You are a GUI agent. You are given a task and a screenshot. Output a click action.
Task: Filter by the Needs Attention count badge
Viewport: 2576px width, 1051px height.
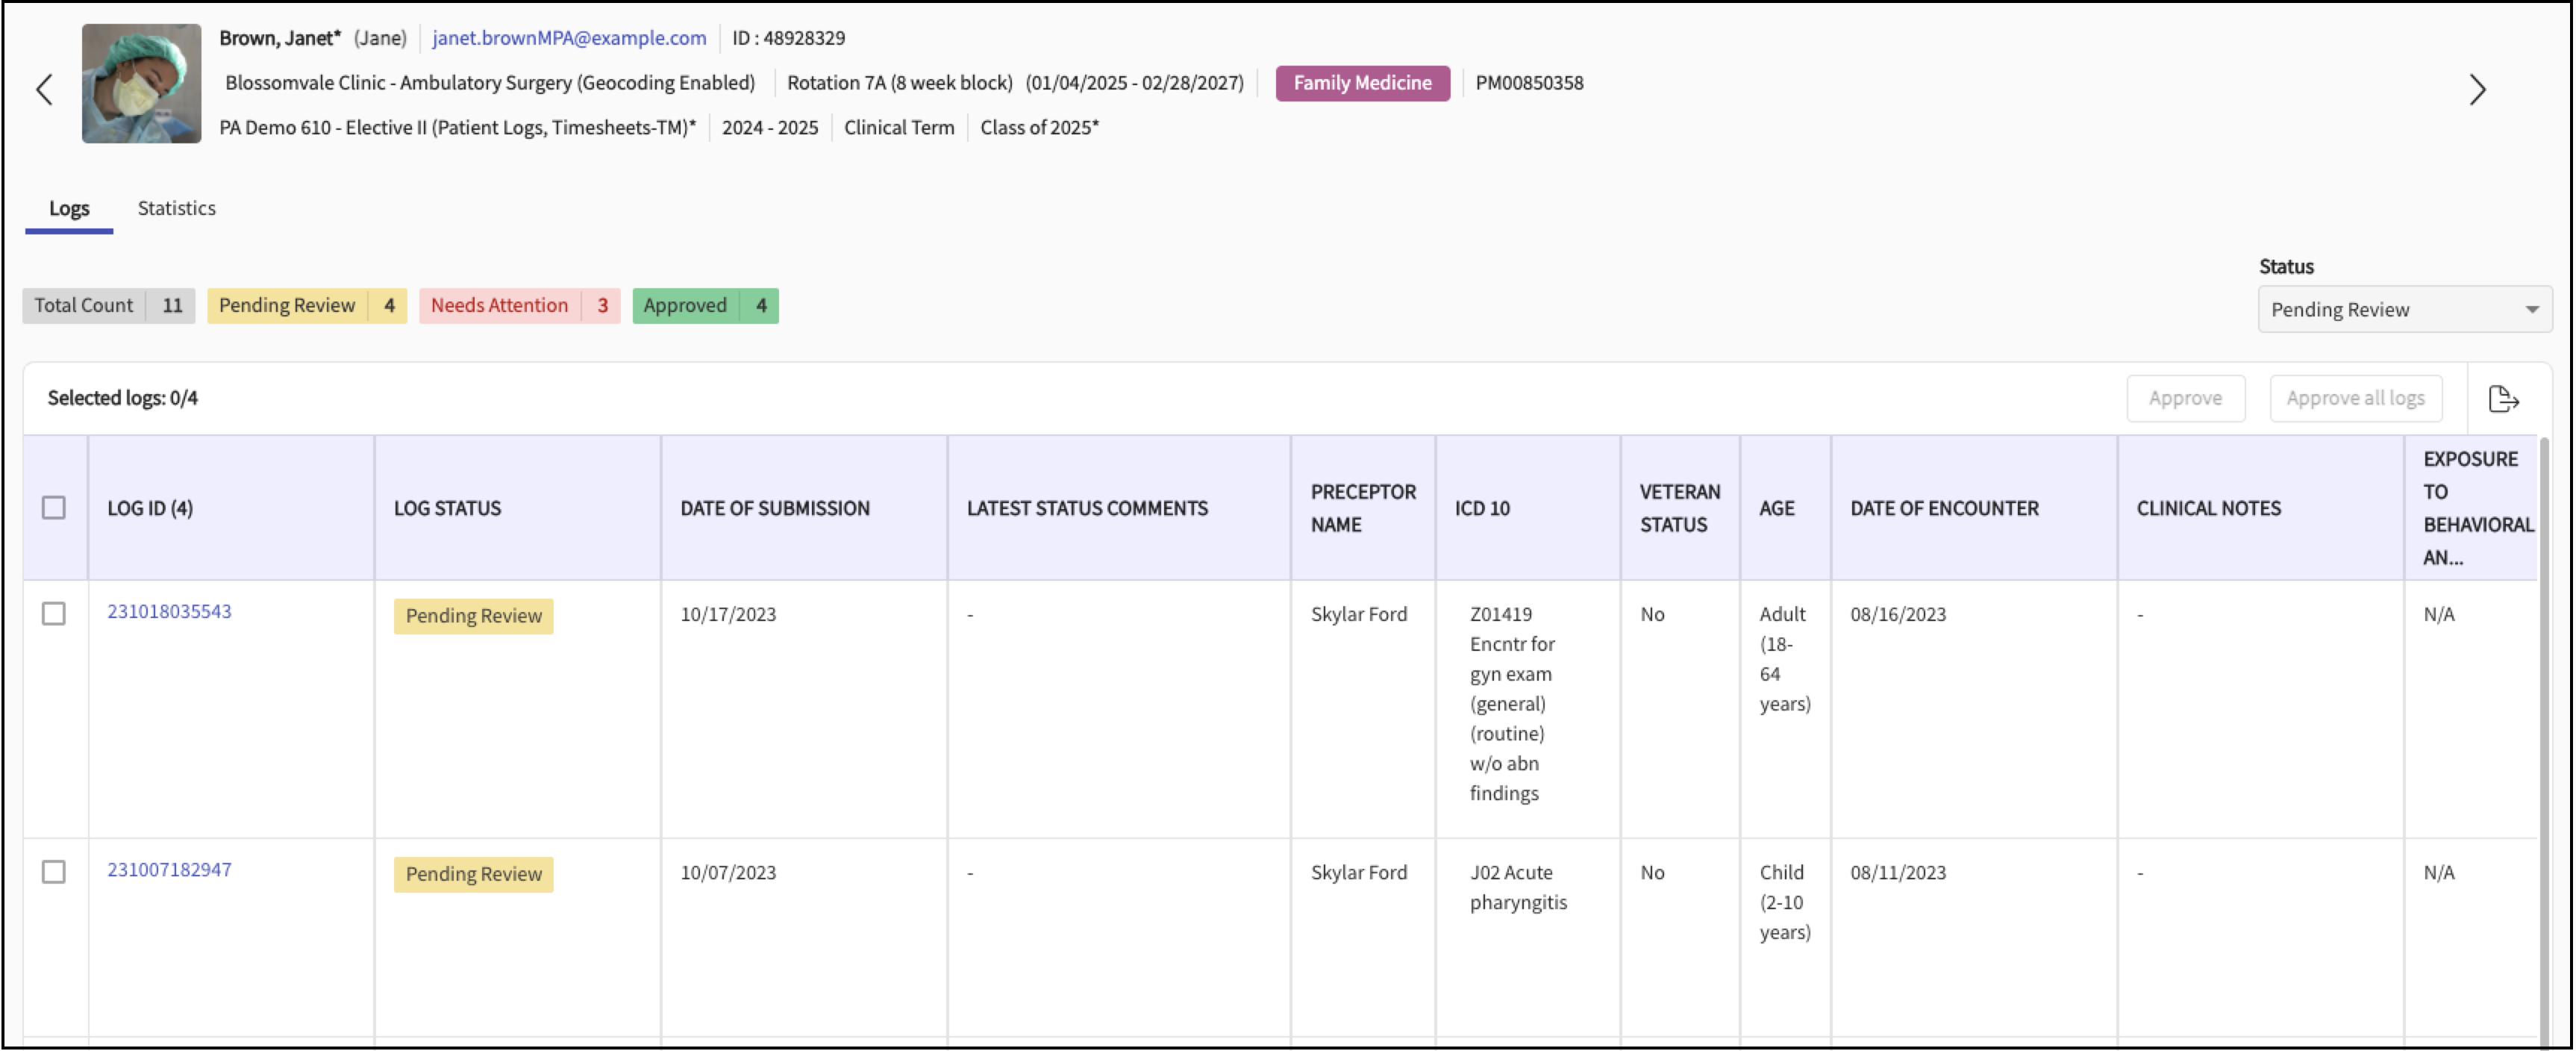[519, 306]
